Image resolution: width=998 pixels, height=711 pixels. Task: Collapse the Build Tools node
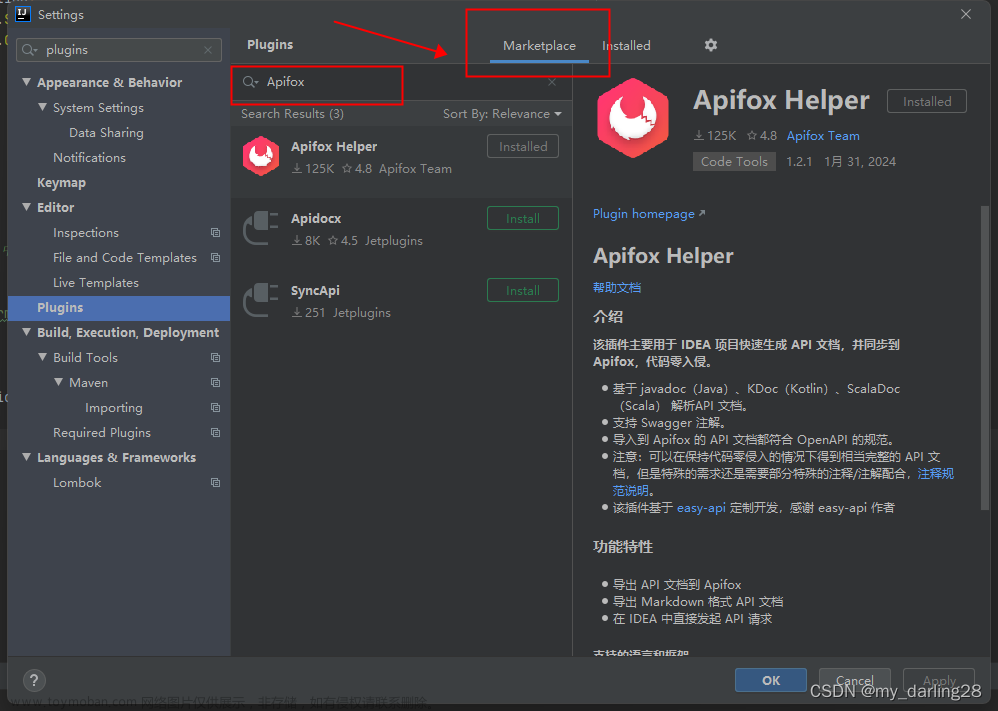click(42, 357)
